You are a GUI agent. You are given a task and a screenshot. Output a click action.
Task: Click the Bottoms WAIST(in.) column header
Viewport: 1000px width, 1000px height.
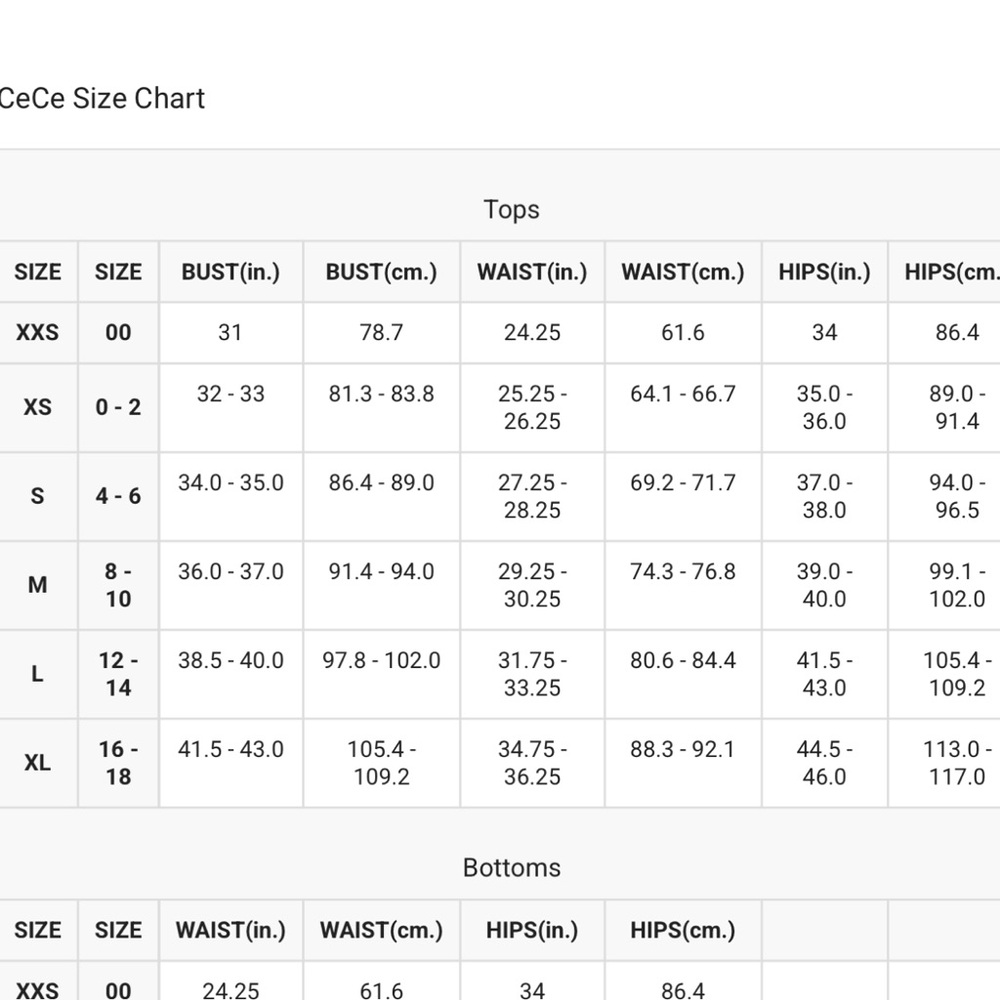[x=231, y=930]
